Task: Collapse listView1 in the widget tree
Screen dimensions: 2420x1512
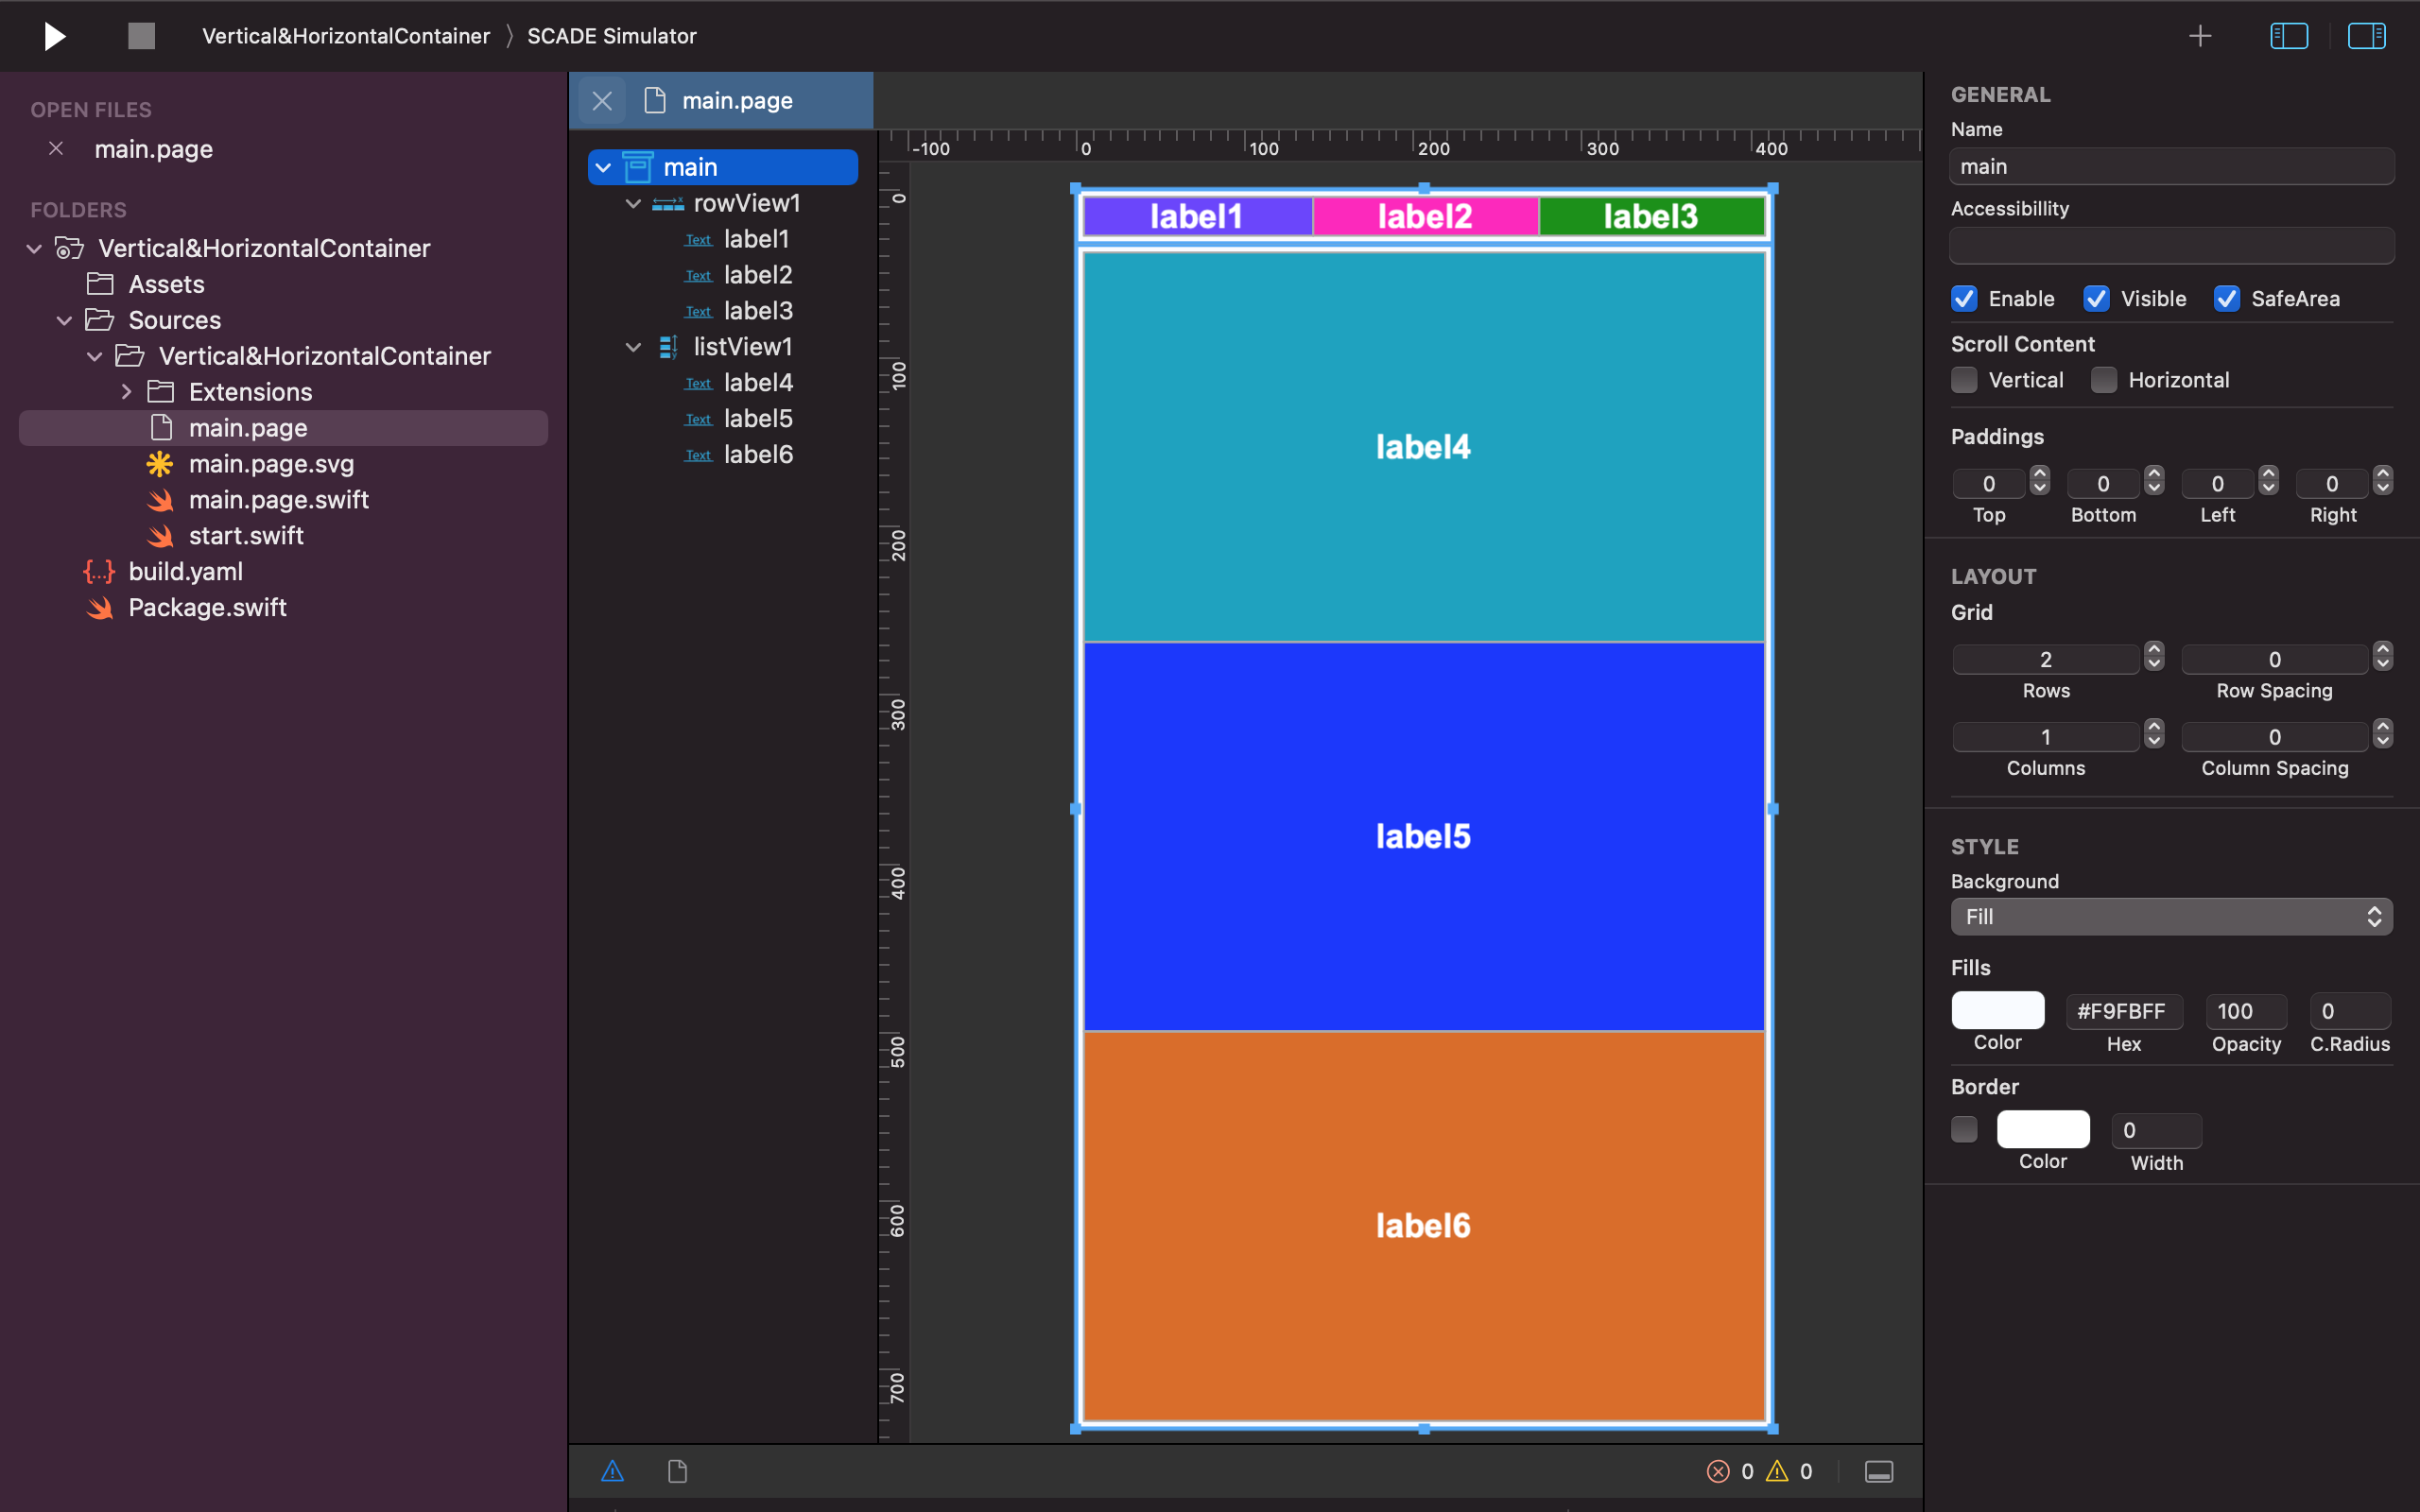Action: (x=633, y=347)
